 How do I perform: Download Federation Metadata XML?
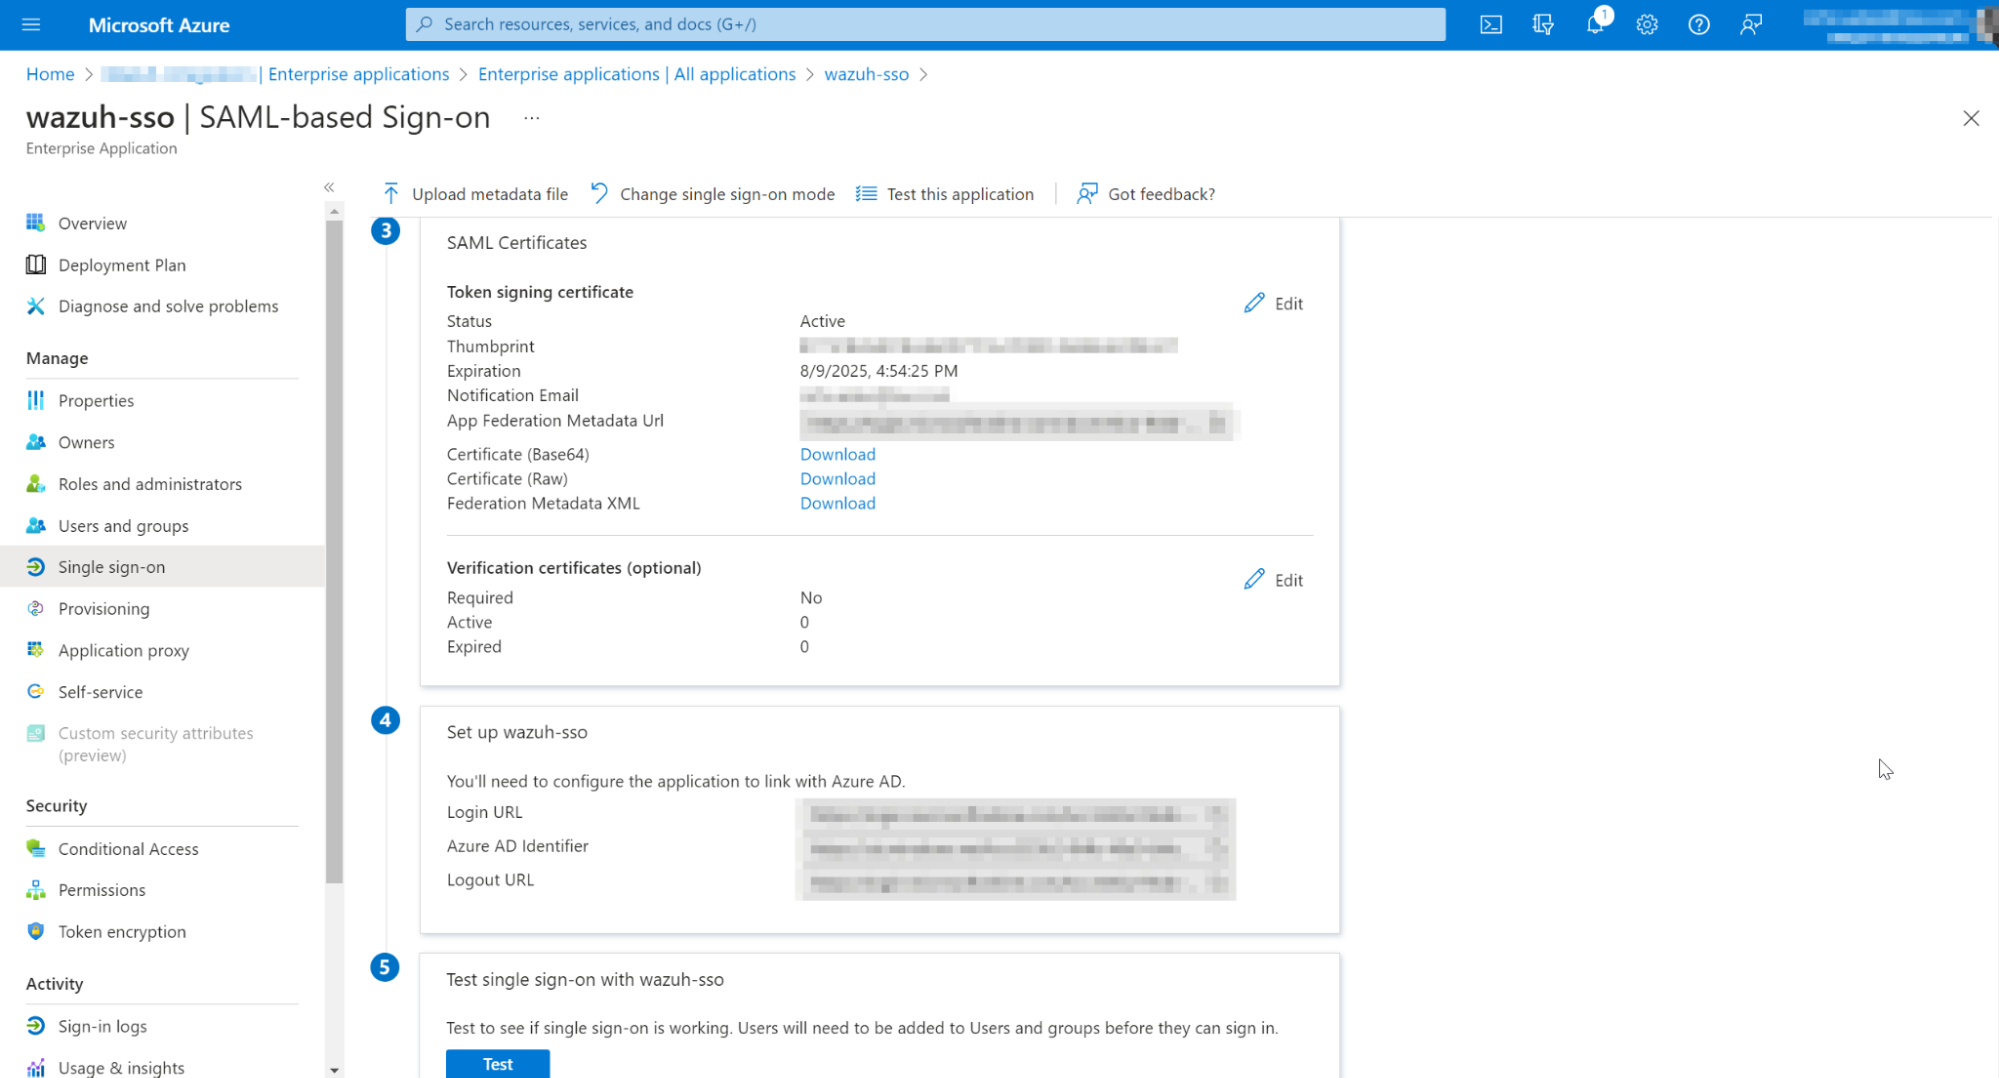[837, 503]
